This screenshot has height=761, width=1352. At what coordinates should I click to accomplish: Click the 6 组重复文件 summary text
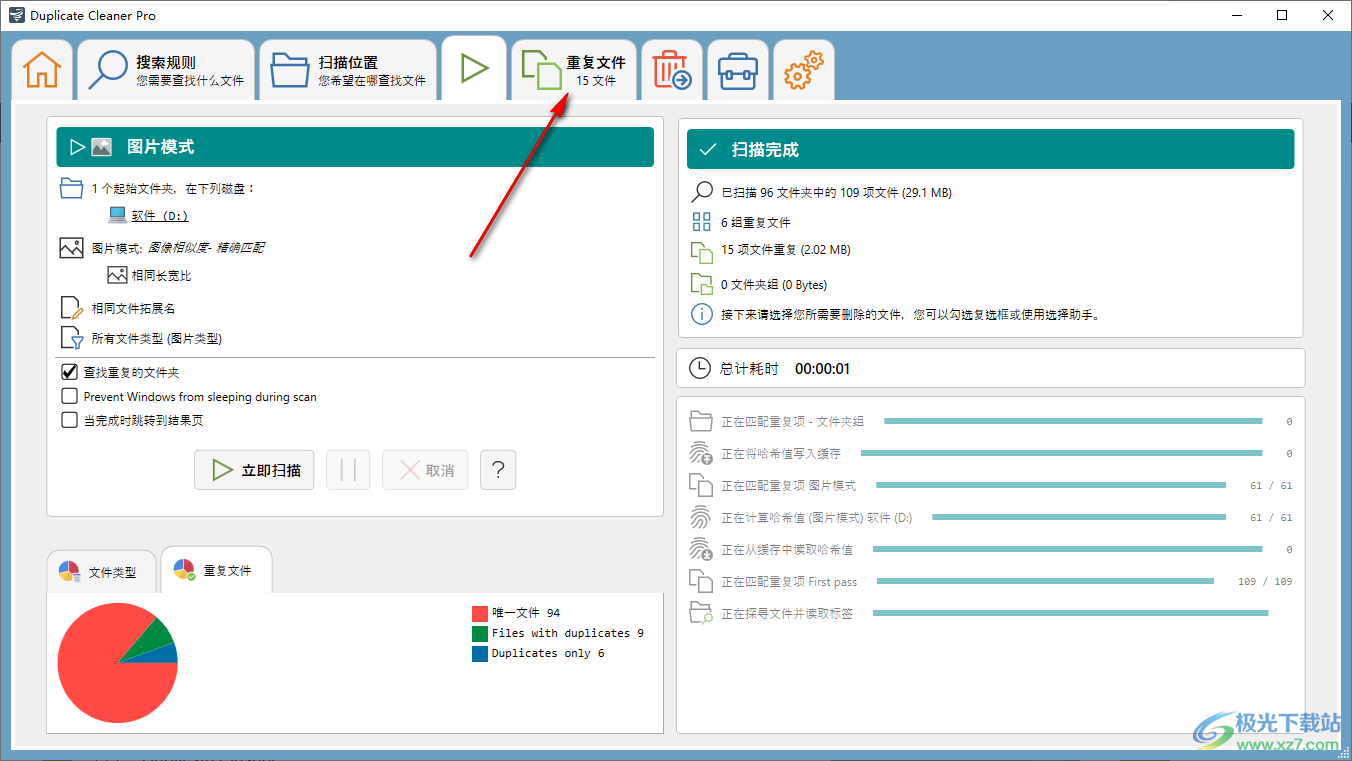[x=756, y=222]
